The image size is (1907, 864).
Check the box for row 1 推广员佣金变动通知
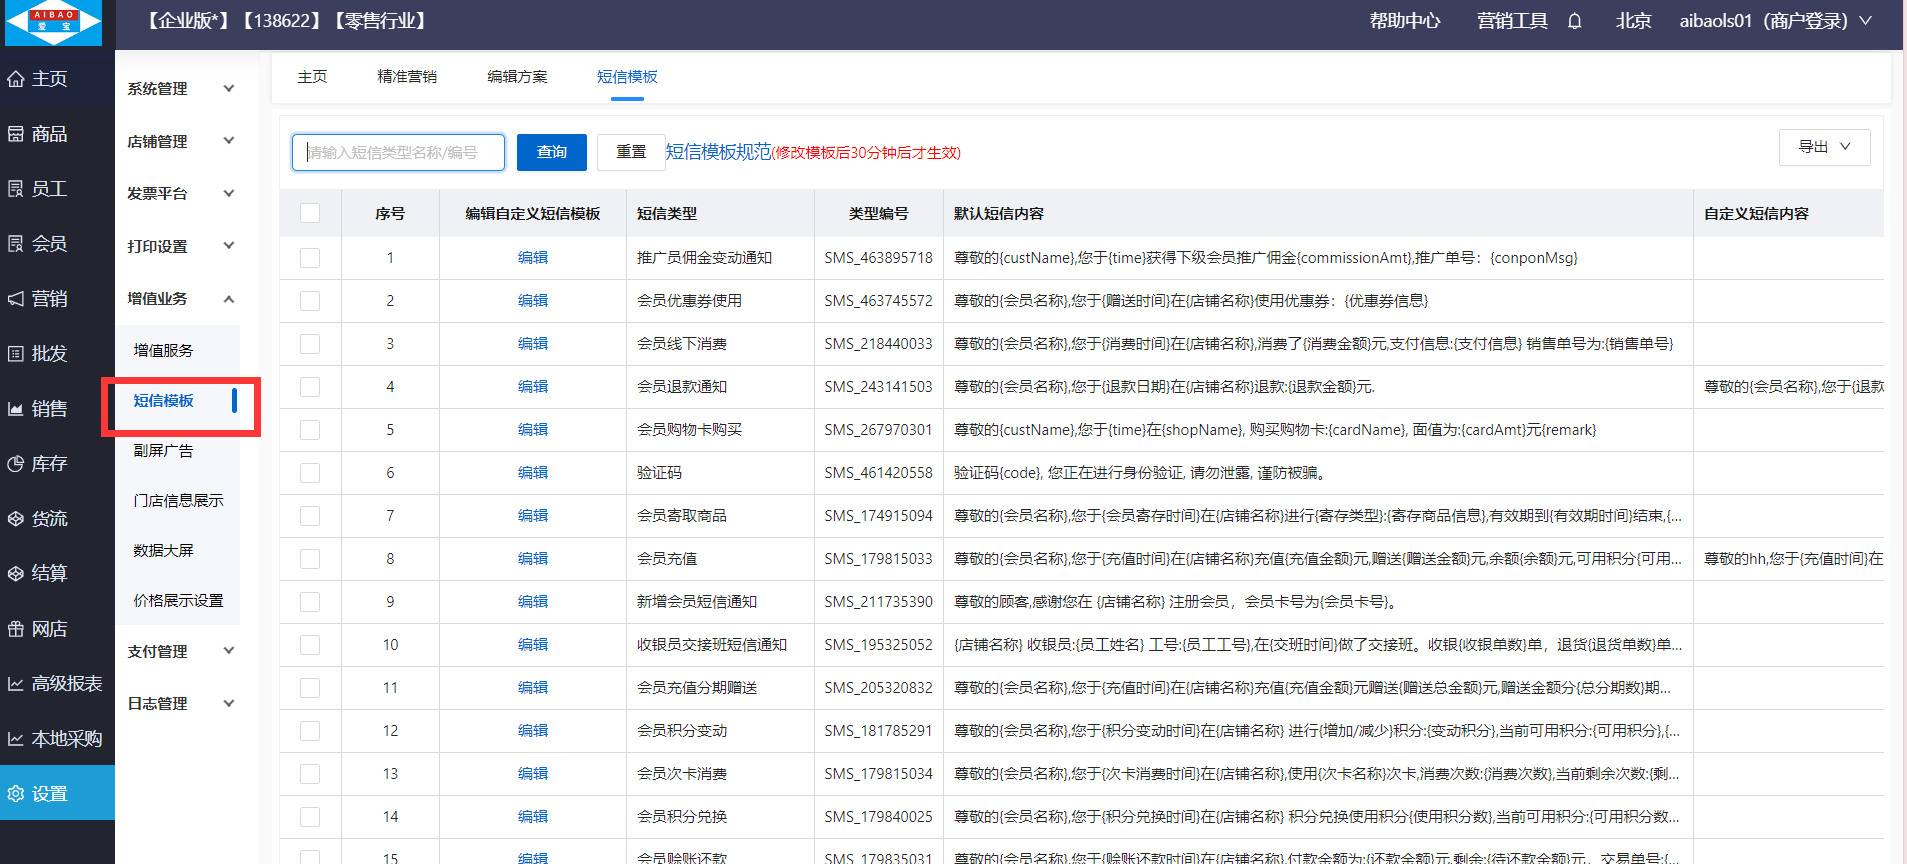click(310, 258)
